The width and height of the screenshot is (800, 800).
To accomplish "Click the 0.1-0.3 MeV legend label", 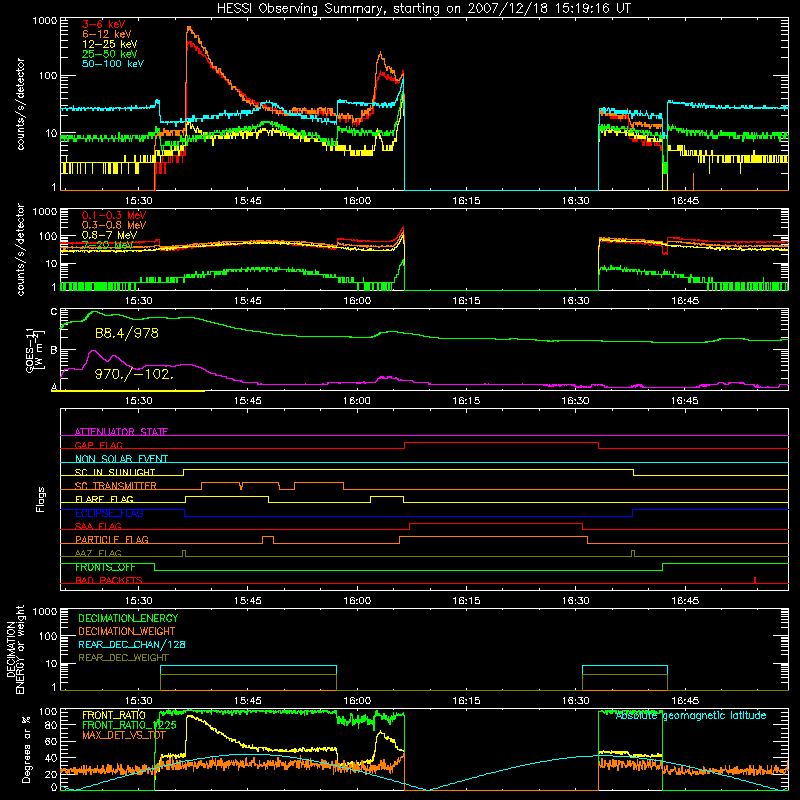I will click(x=114, y=215).
